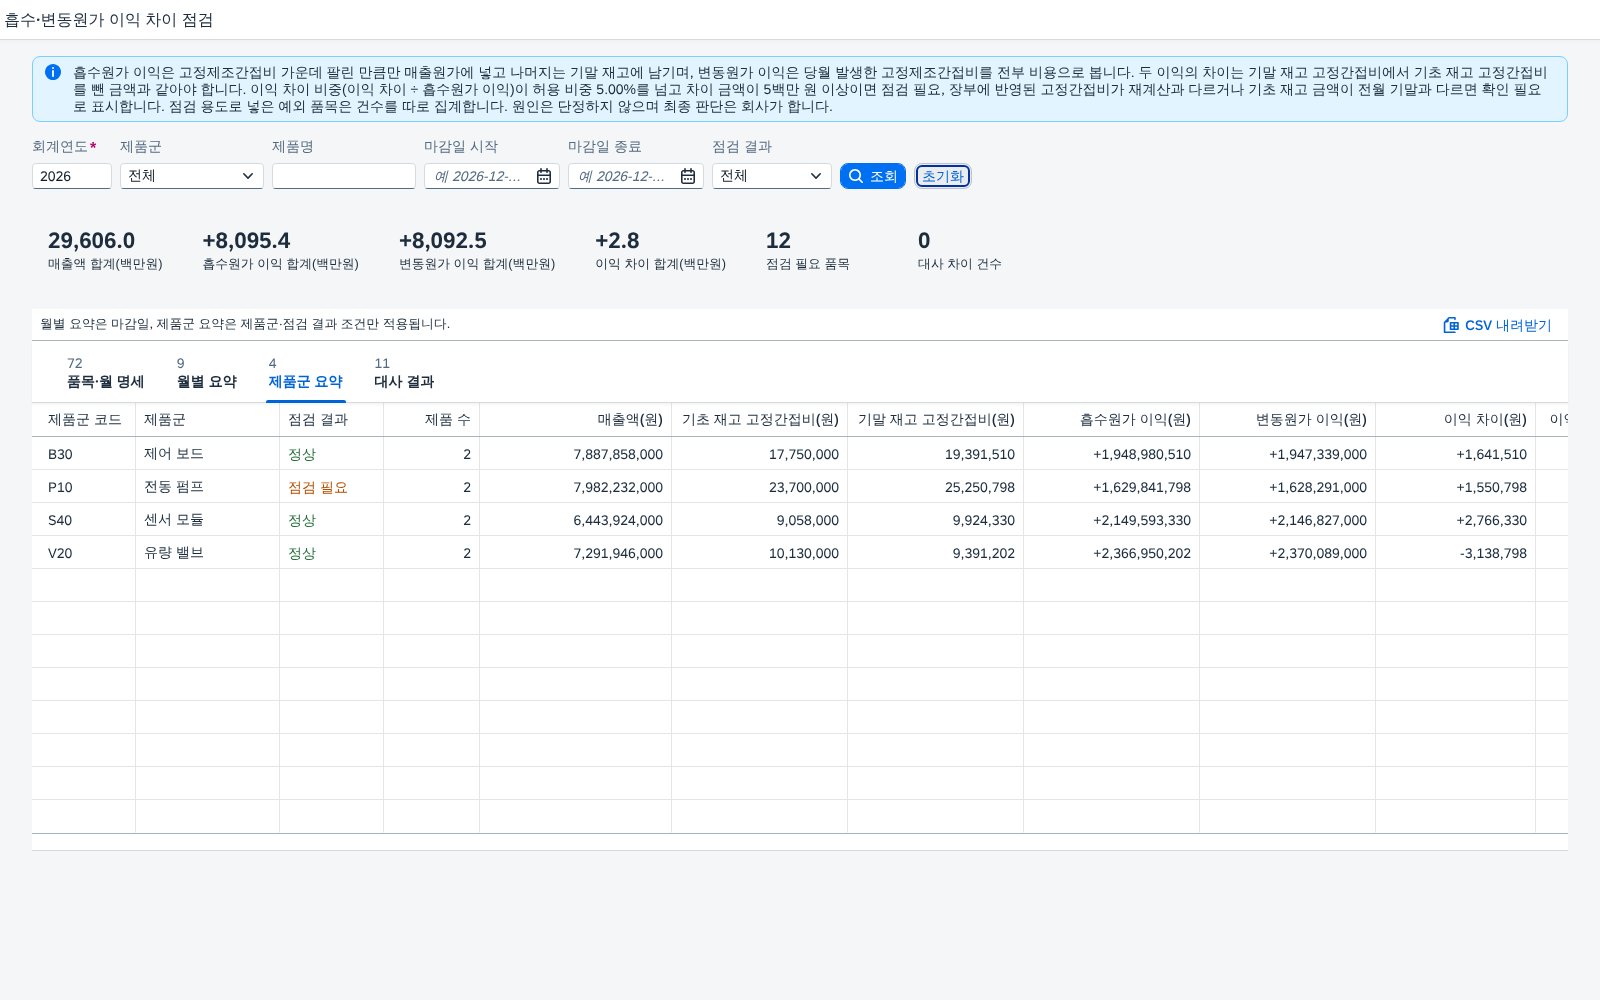
Task: Open the 마감일 종료 calendar picker icon
Action: (688, 176)
